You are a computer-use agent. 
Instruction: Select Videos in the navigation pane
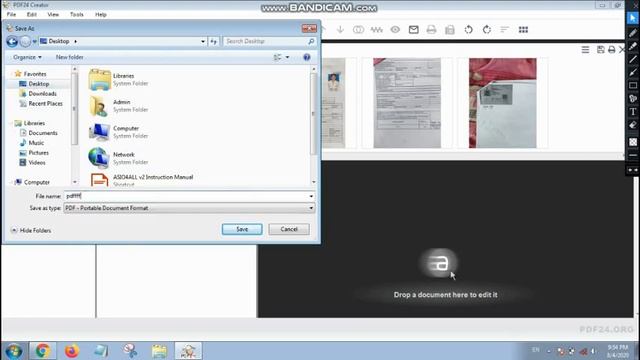(37, 162)
